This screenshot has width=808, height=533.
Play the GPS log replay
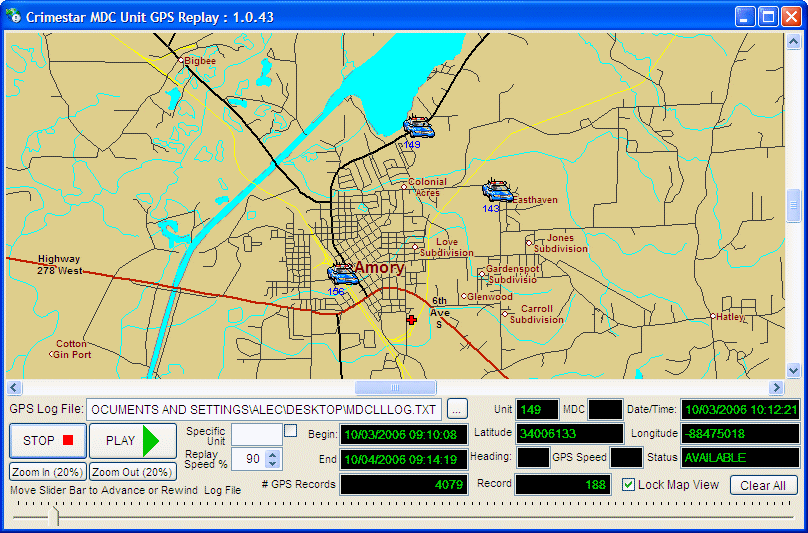132,441
